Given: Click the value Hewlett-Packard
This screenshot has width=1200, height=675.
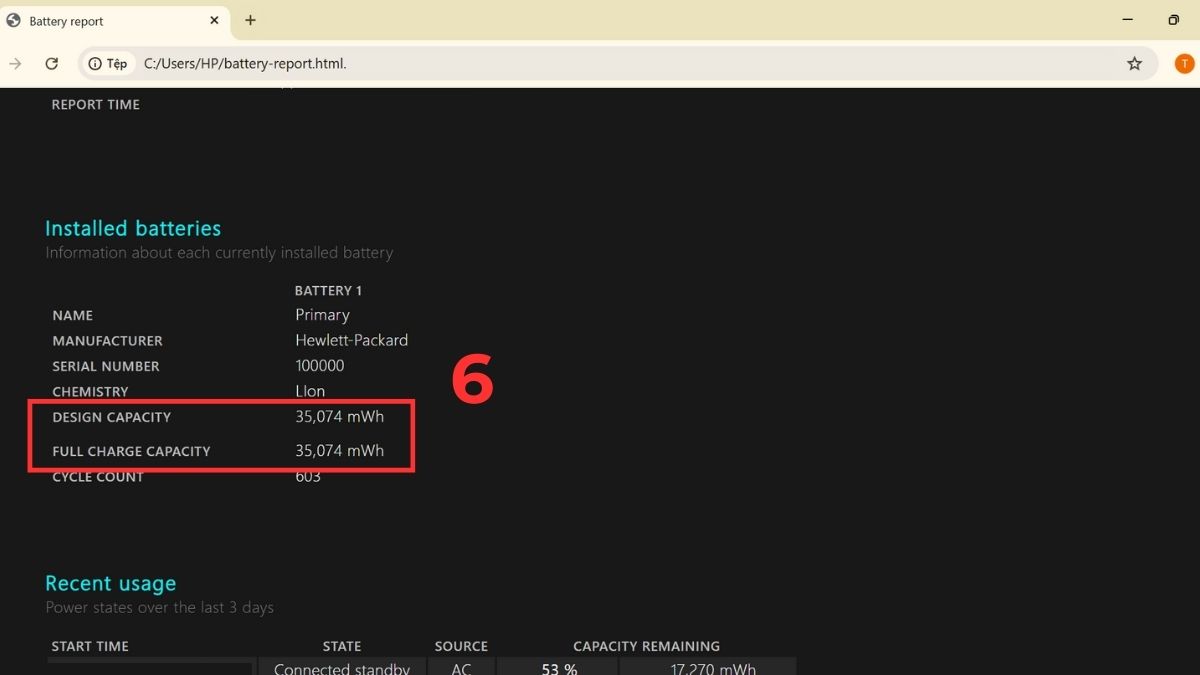Looking at the screenshot, I should click(351, 340).
